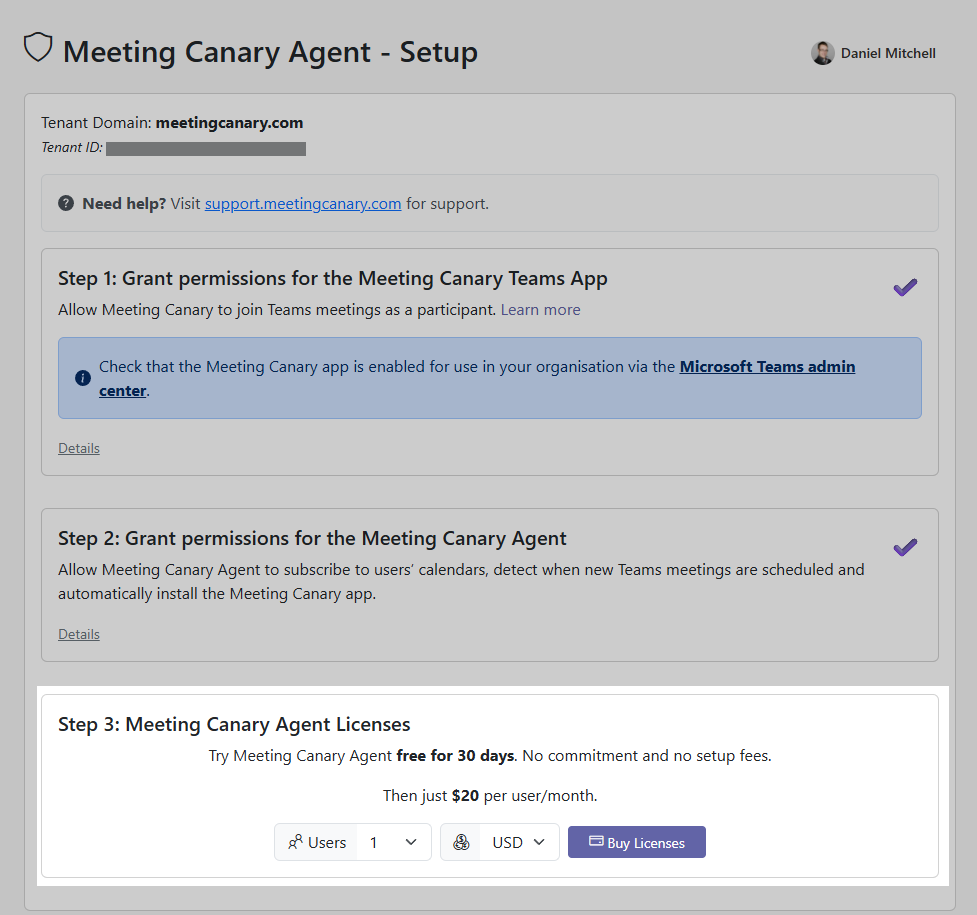
Task: Click the redacted Tenant ID field
Action: coord(206,149)
